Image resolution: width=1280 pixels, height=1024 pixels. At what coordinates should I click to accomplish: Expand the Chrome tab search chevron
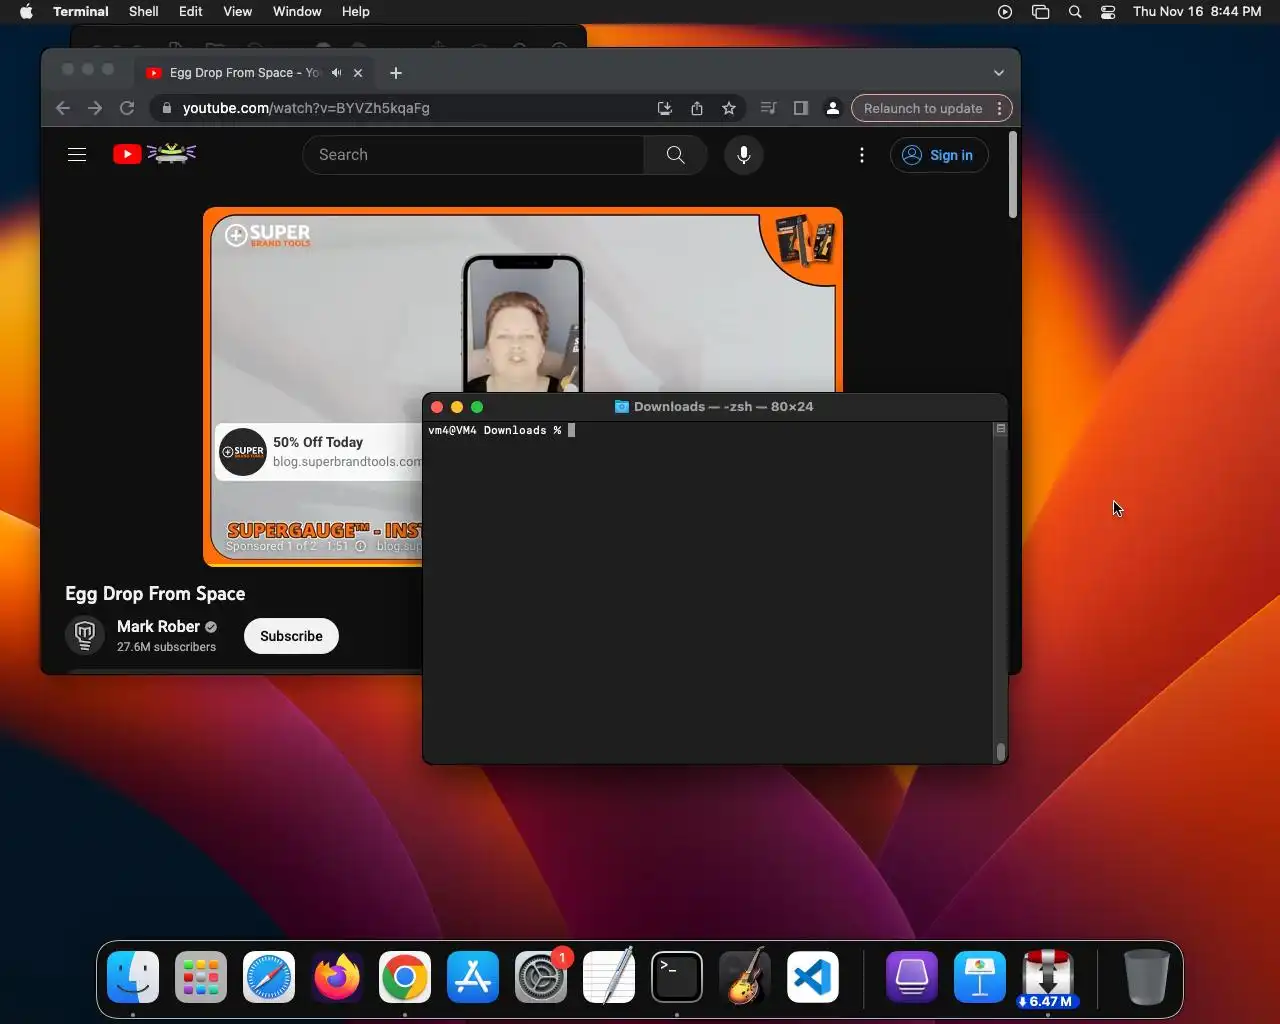[998, 73]
